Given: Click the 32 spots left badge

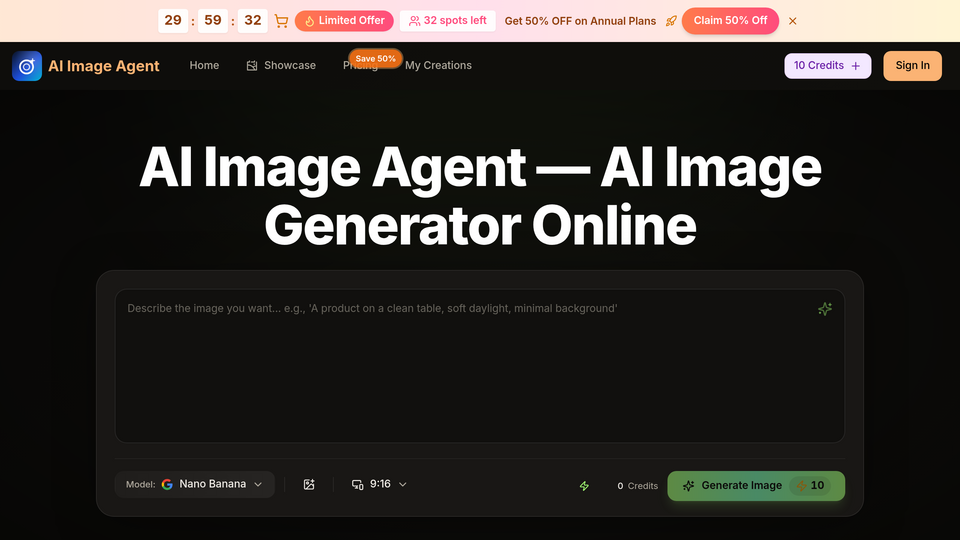Looking at the screenshot, I should [448, 21].
